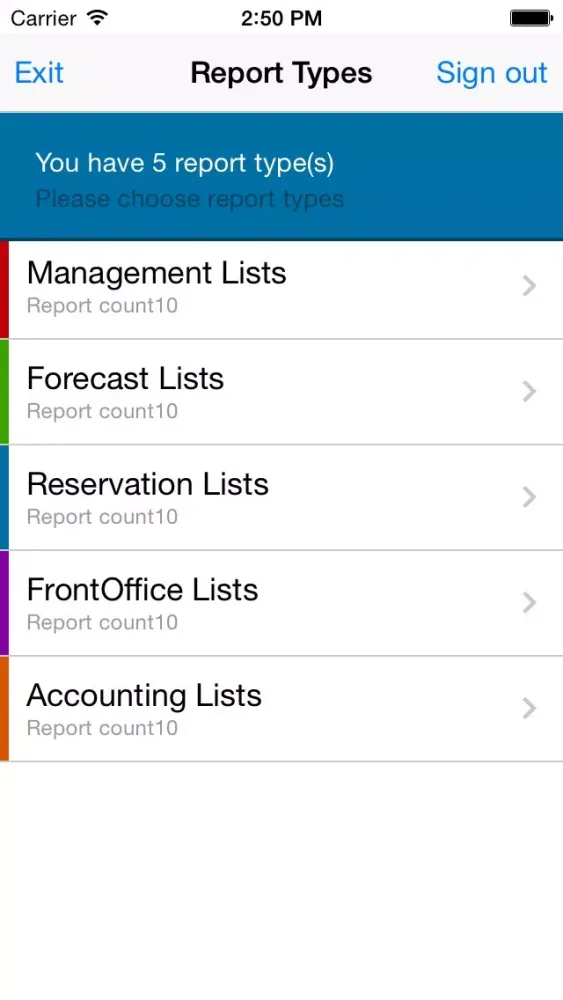
Task: Click green color bar beside Forecast Lists
Action: click(4, 392)
